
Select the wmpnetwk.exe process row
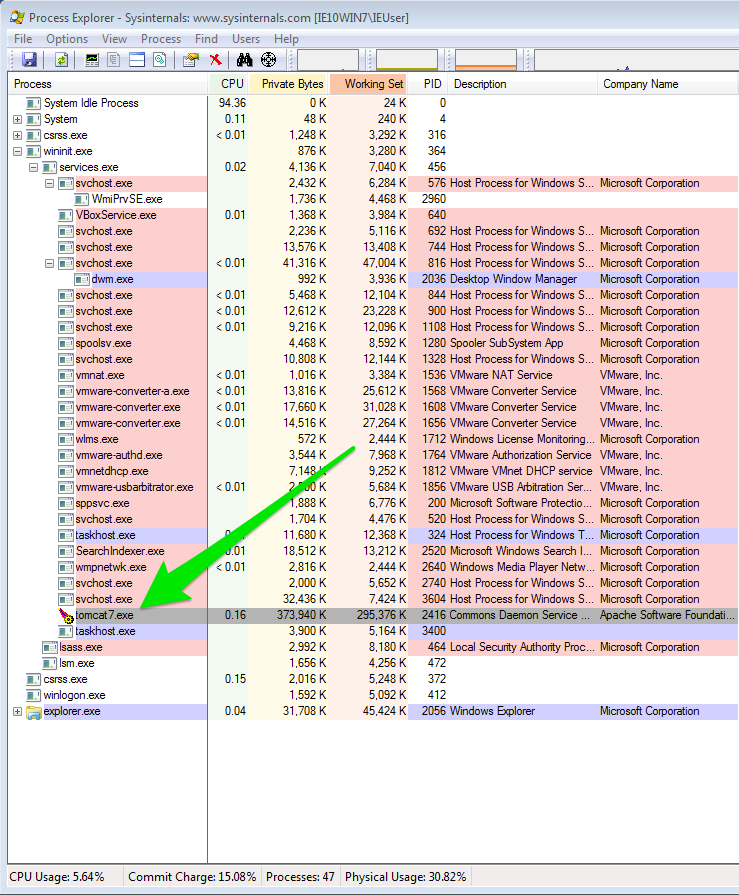pos(373,567)
